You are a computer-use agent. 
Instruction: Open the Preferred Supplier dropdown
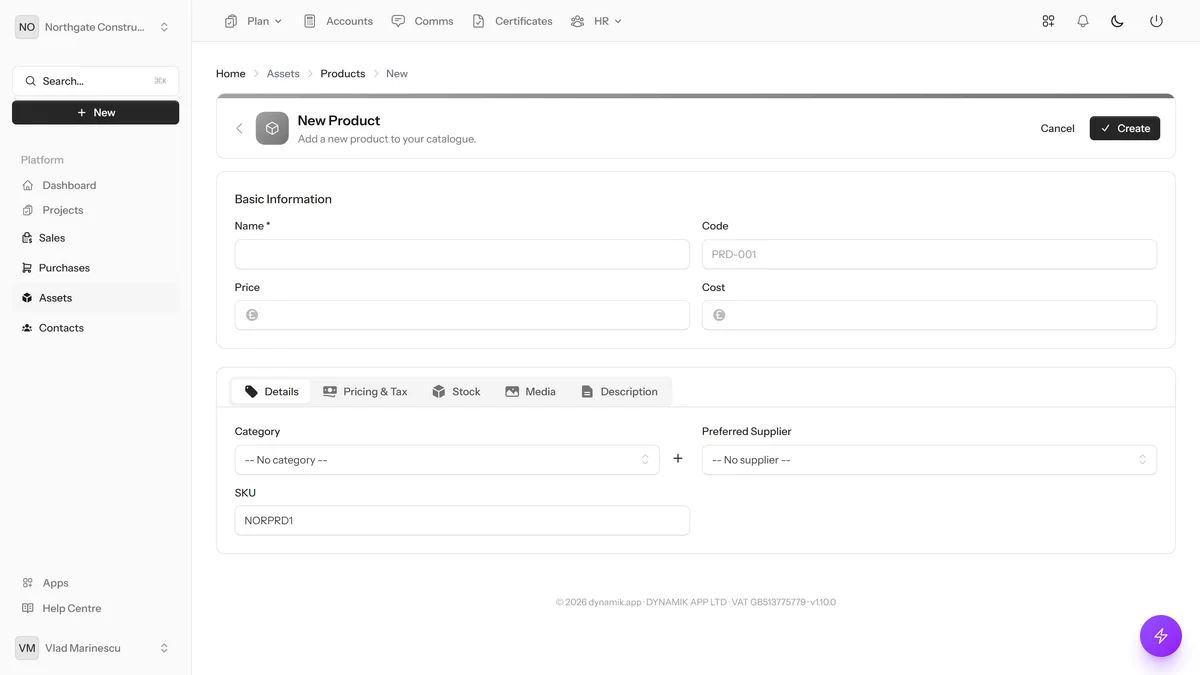[929, 460]
